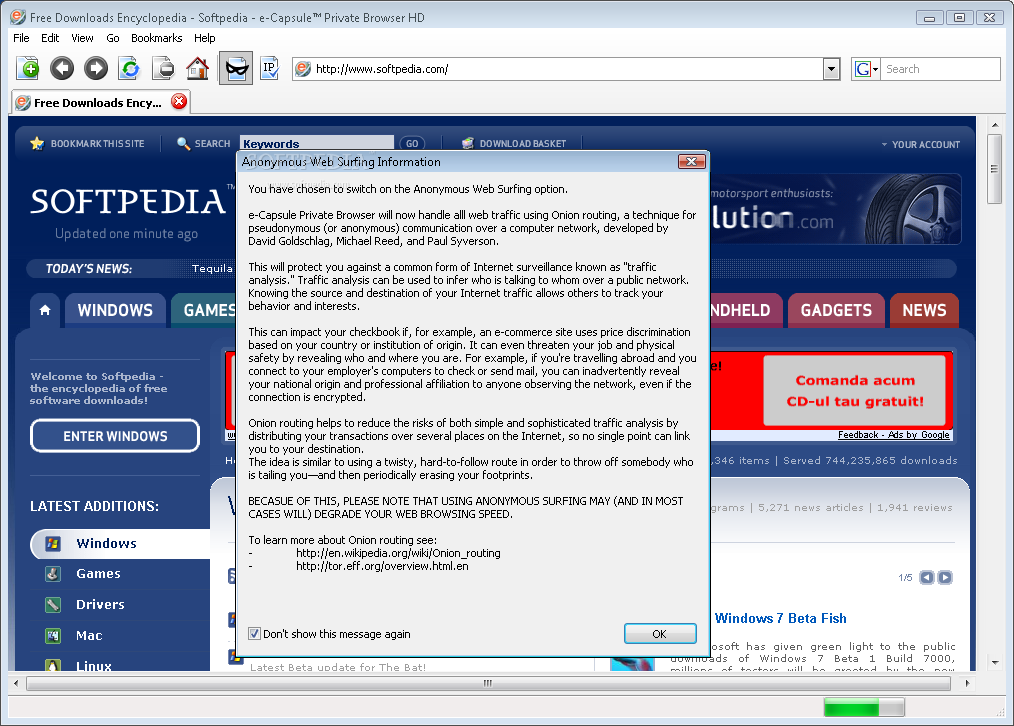Click the vertical scrollbar down arrow
This screenshot has height=726, width=1014.
pos(995,662)
